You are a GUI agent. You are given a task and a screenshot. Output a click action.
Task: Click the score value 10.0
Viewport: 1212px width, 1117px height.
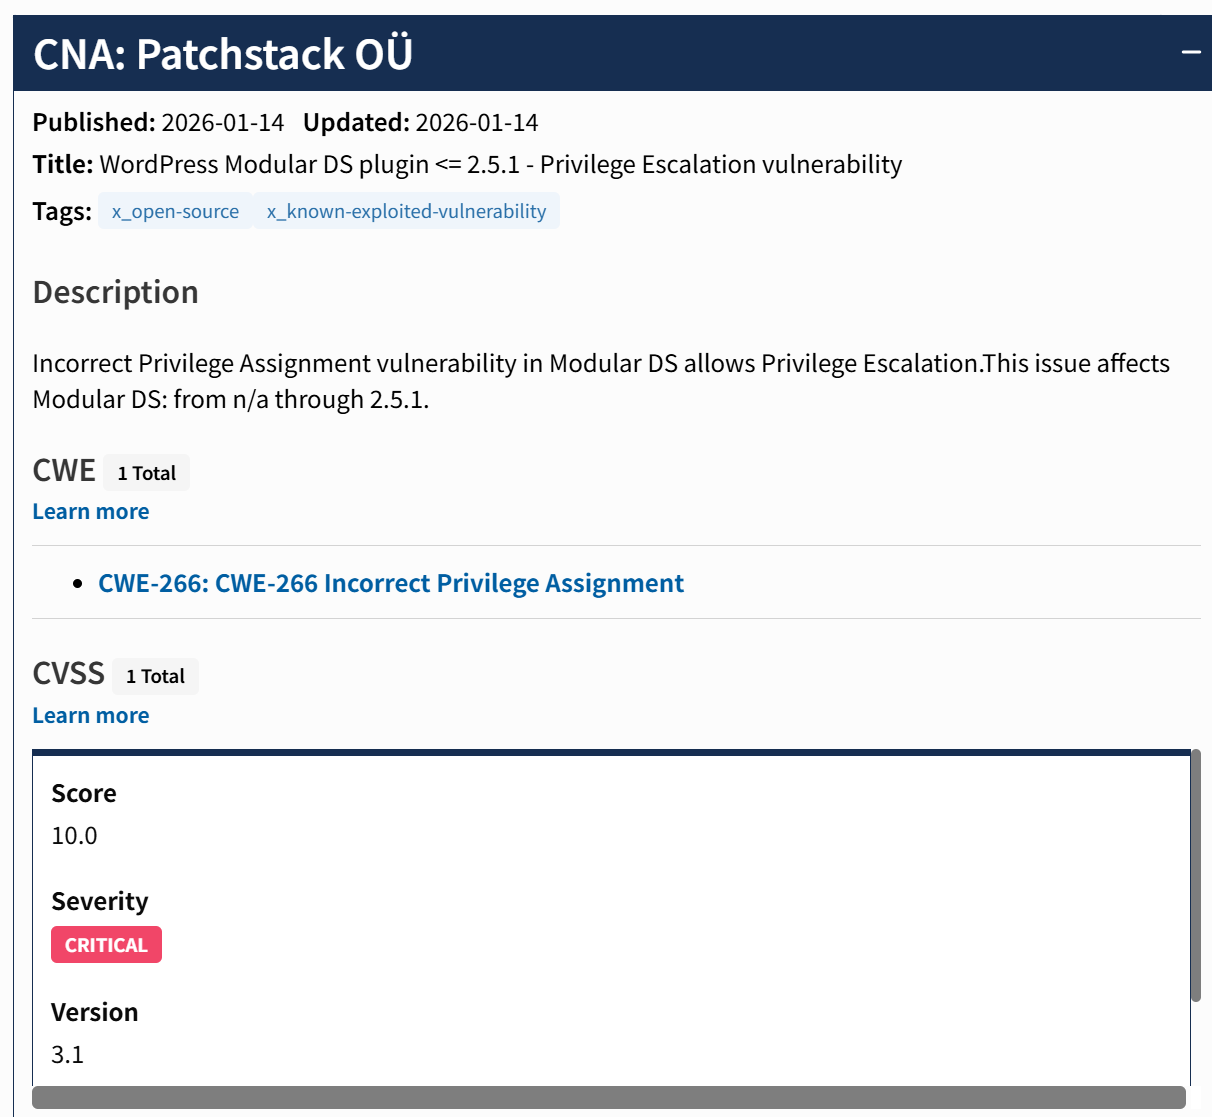[x=75, y=835]
